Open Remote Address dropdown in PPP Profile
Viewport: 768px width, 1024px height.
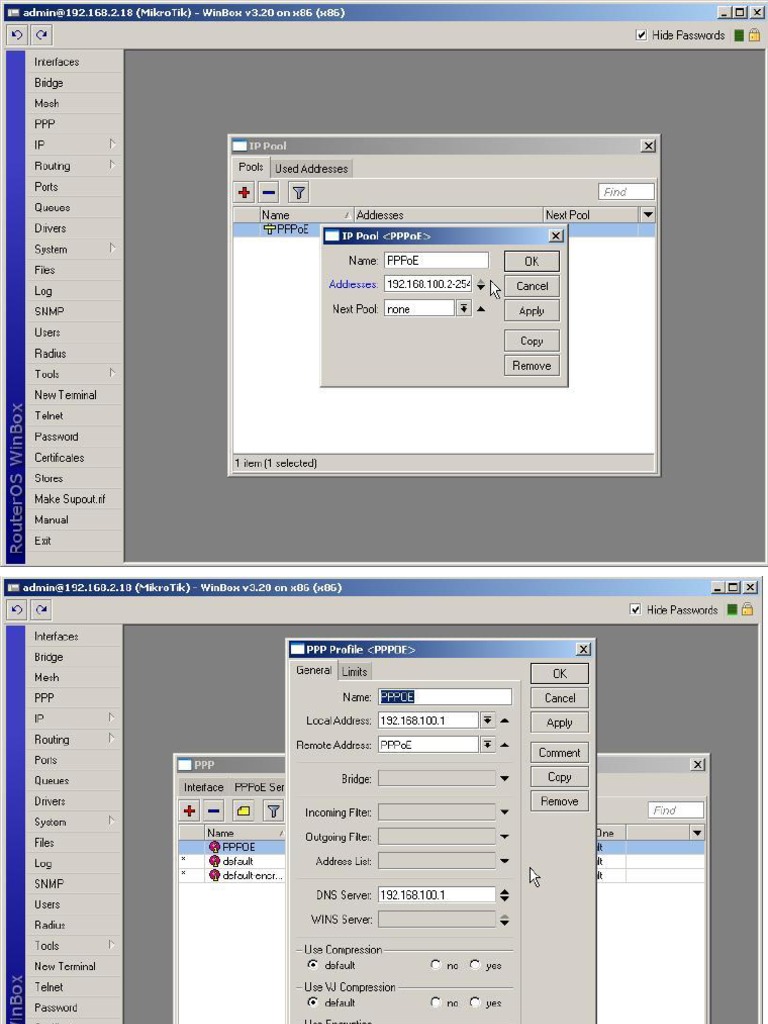(x=487, y=744)
